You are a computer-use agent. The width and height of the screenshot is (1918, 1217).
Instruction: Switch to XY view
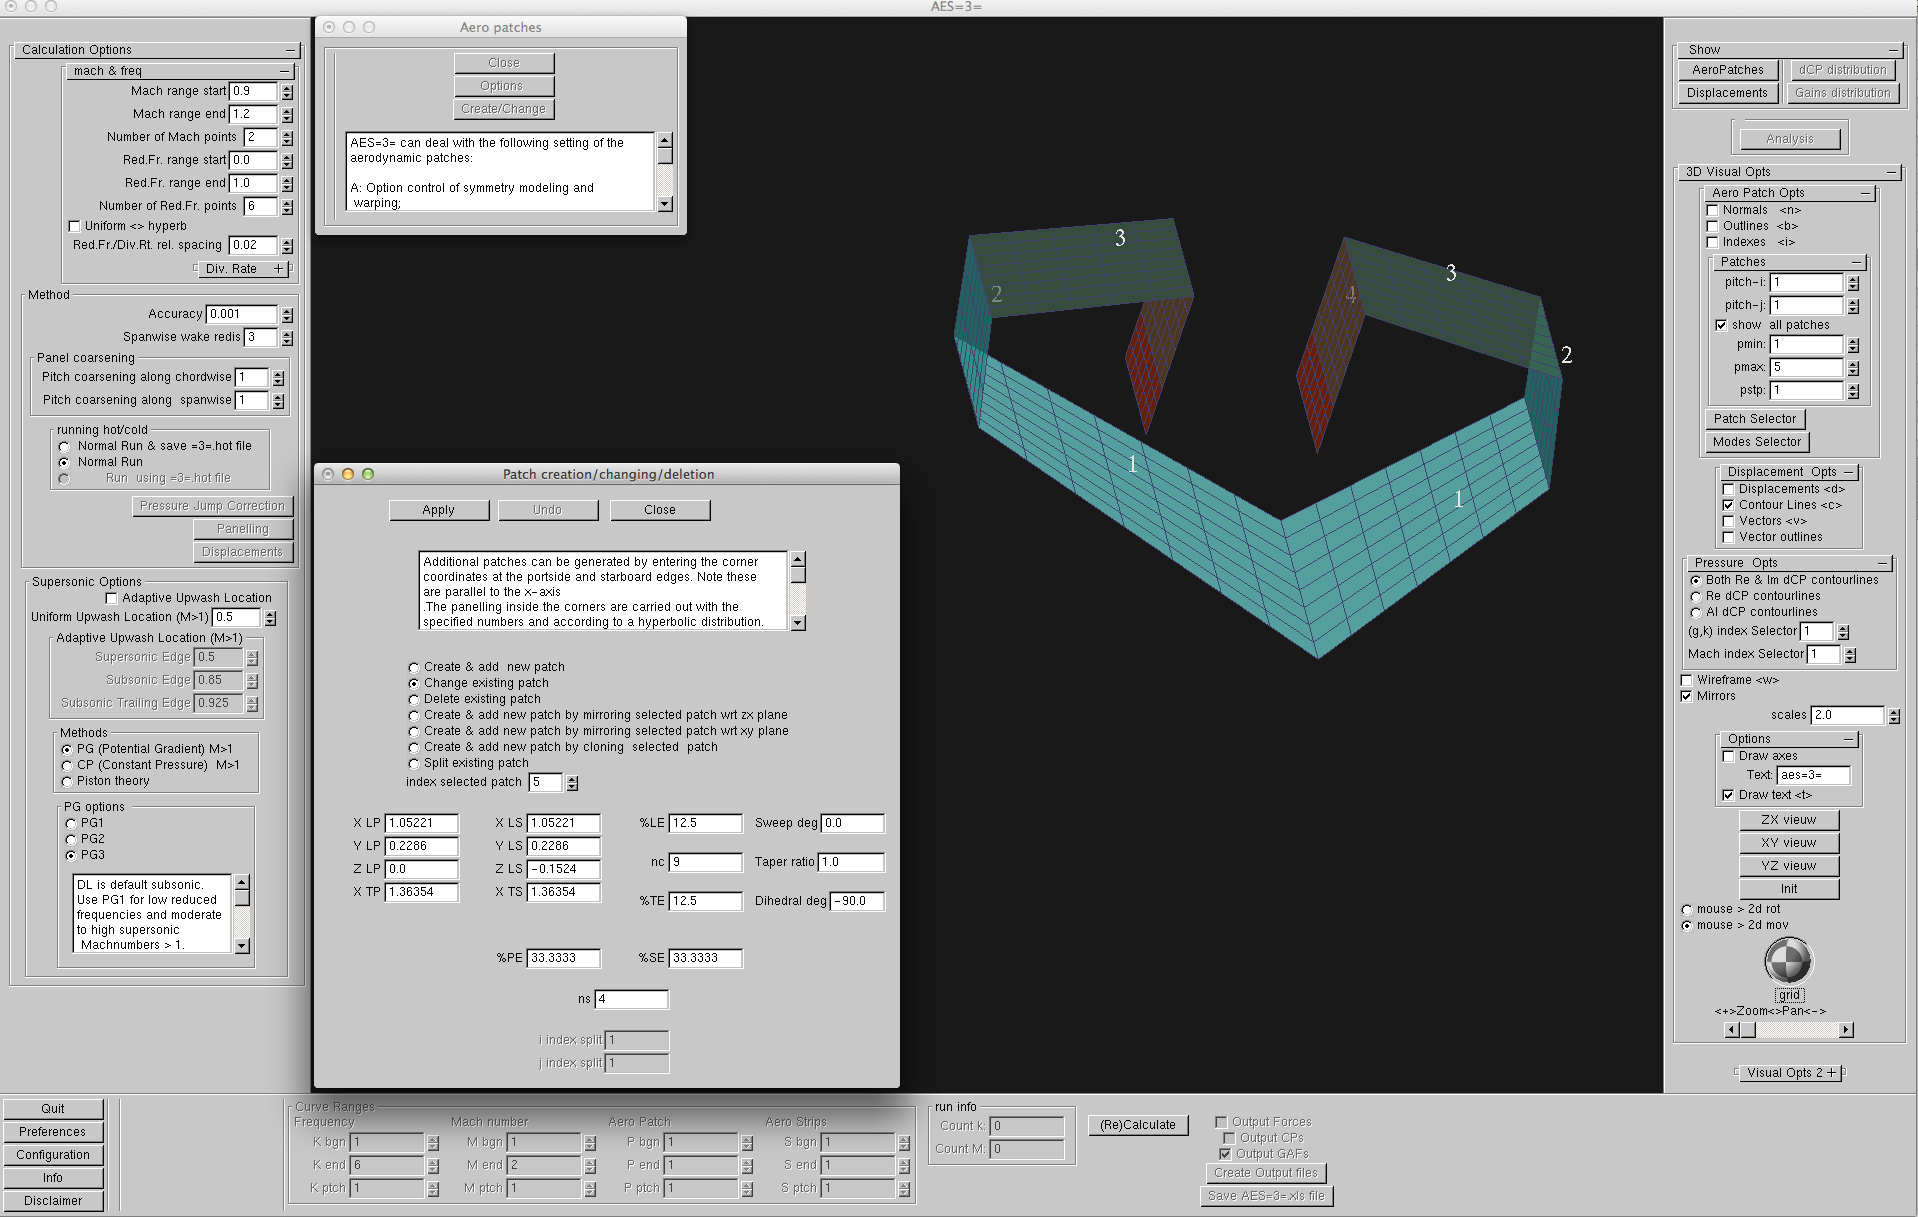coord(1789,843)
